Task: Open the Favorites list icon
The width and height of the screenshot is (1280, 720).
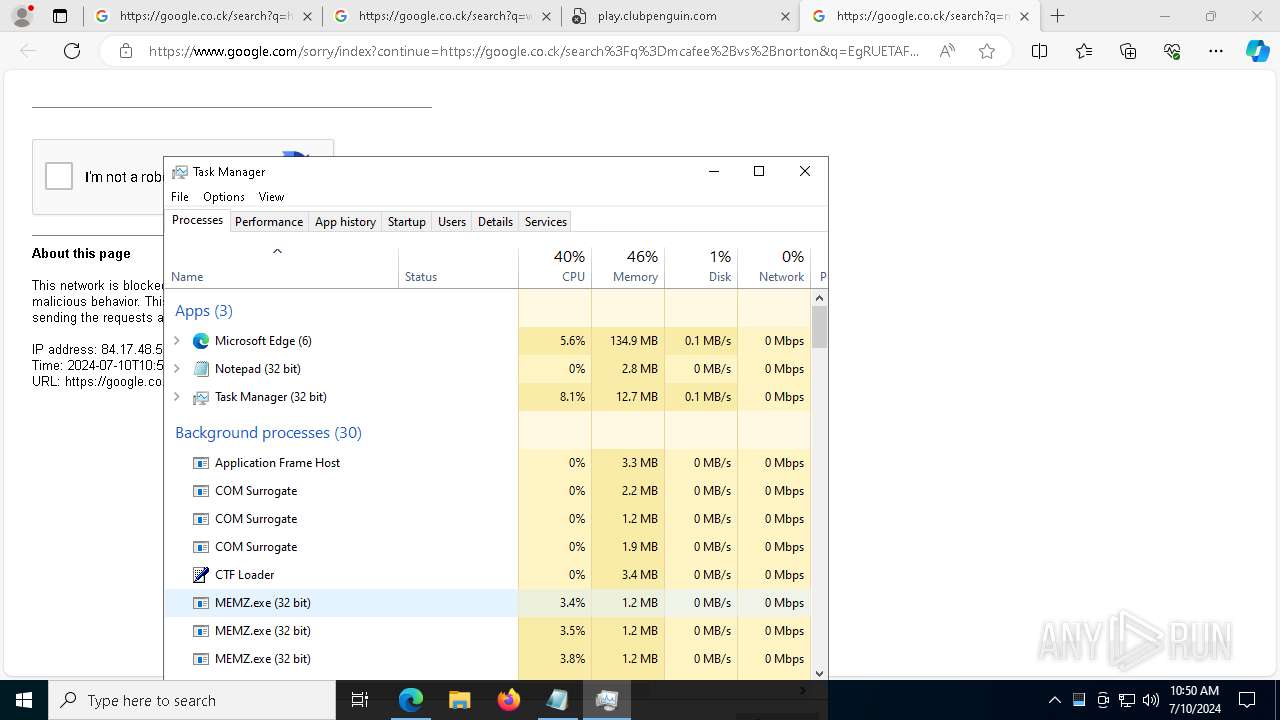Action: tap(1084, 51)
